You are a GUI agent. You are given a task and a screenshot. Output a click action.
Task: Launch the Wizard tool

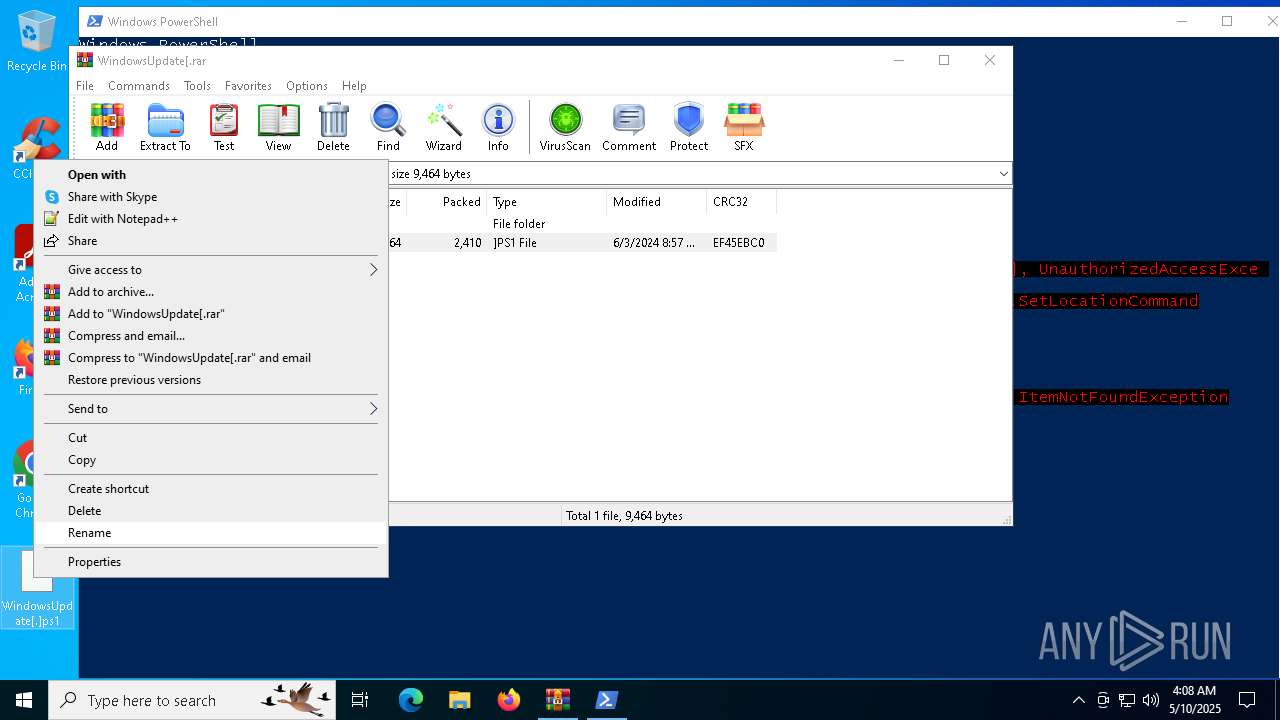coord(443,127)
